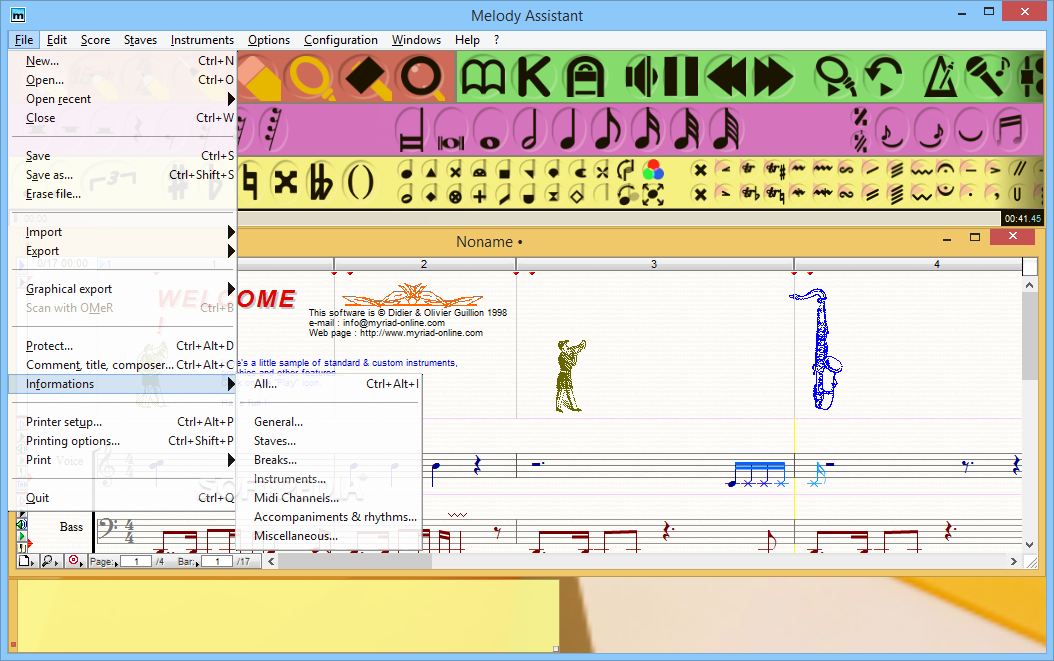Open the RGB color circles note color

tap(653, 169)
